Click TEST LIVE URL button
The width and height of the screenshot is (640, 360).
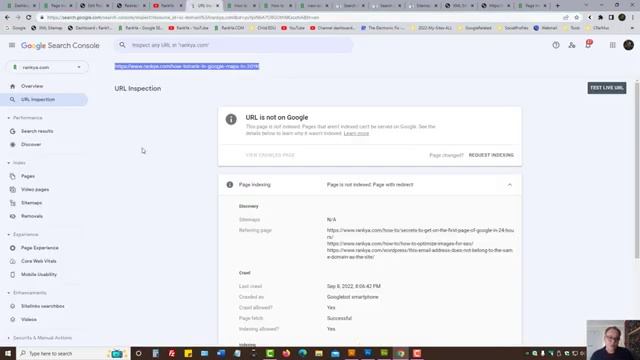click(607, 88)
